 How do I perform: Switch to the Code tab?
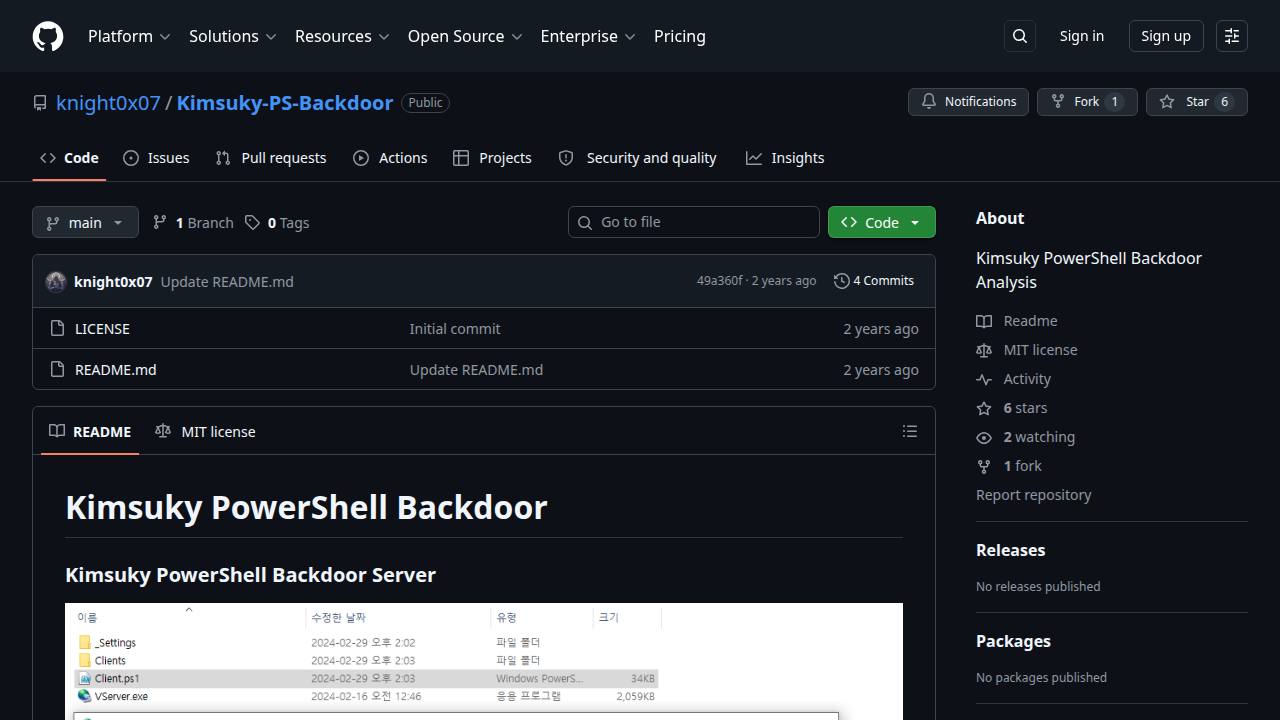[69, 158]
